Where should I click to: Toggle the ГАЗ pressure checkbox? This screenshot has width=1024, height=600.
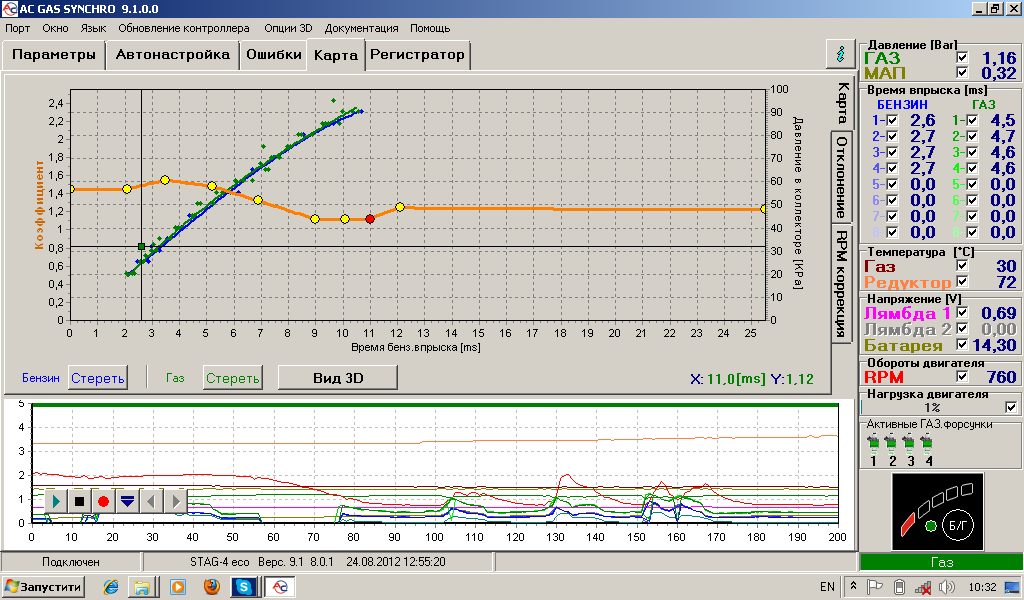962,57
